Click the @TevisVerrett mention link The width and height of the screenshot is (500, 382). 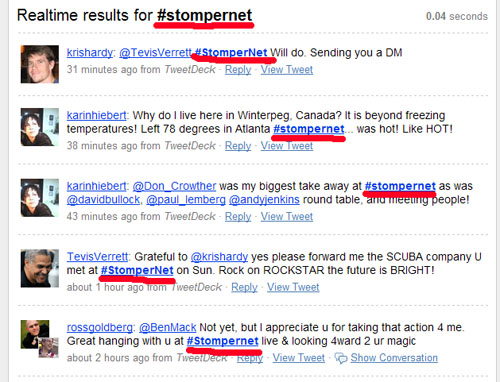pos(155,53)
